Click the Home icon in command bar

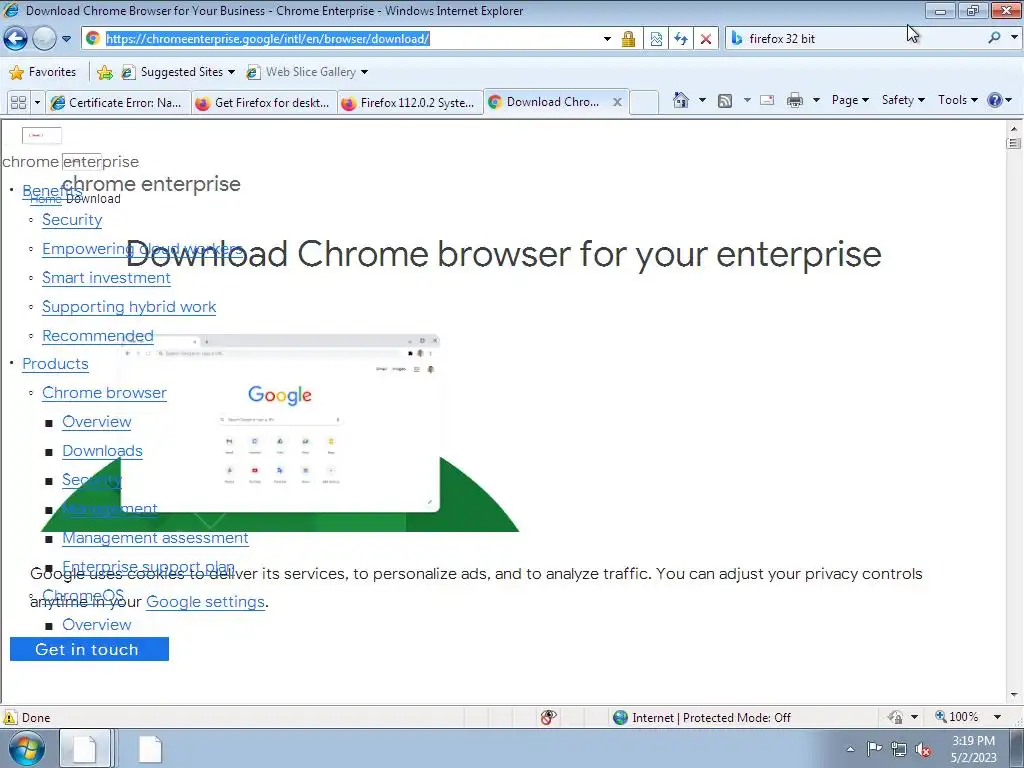point(680,100)
